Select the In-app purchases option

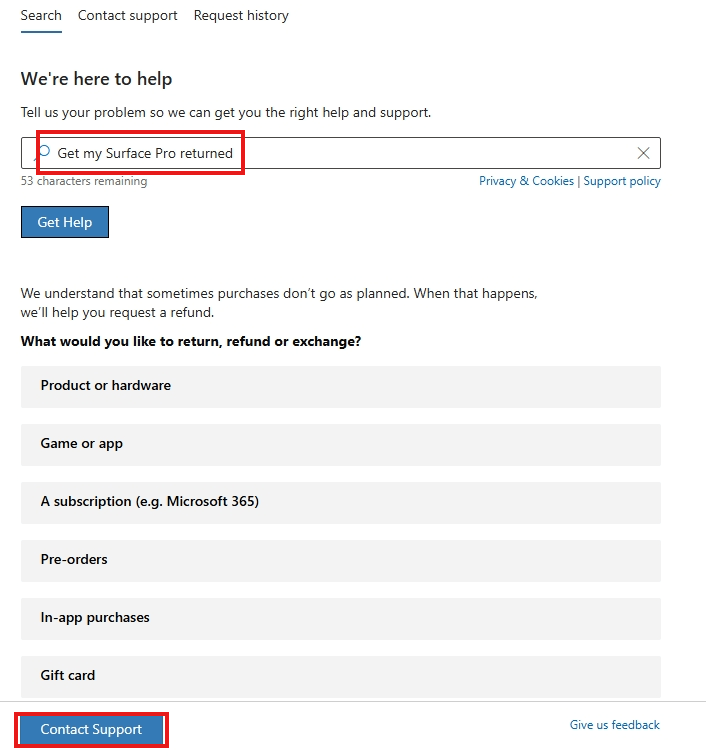coord(340,619)
